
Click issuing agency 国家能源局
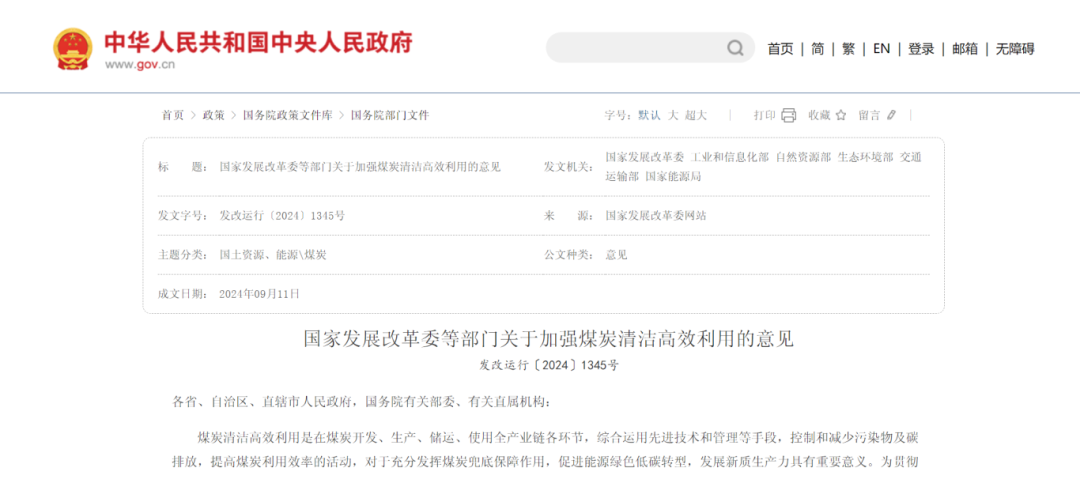(x=673, y=176)
